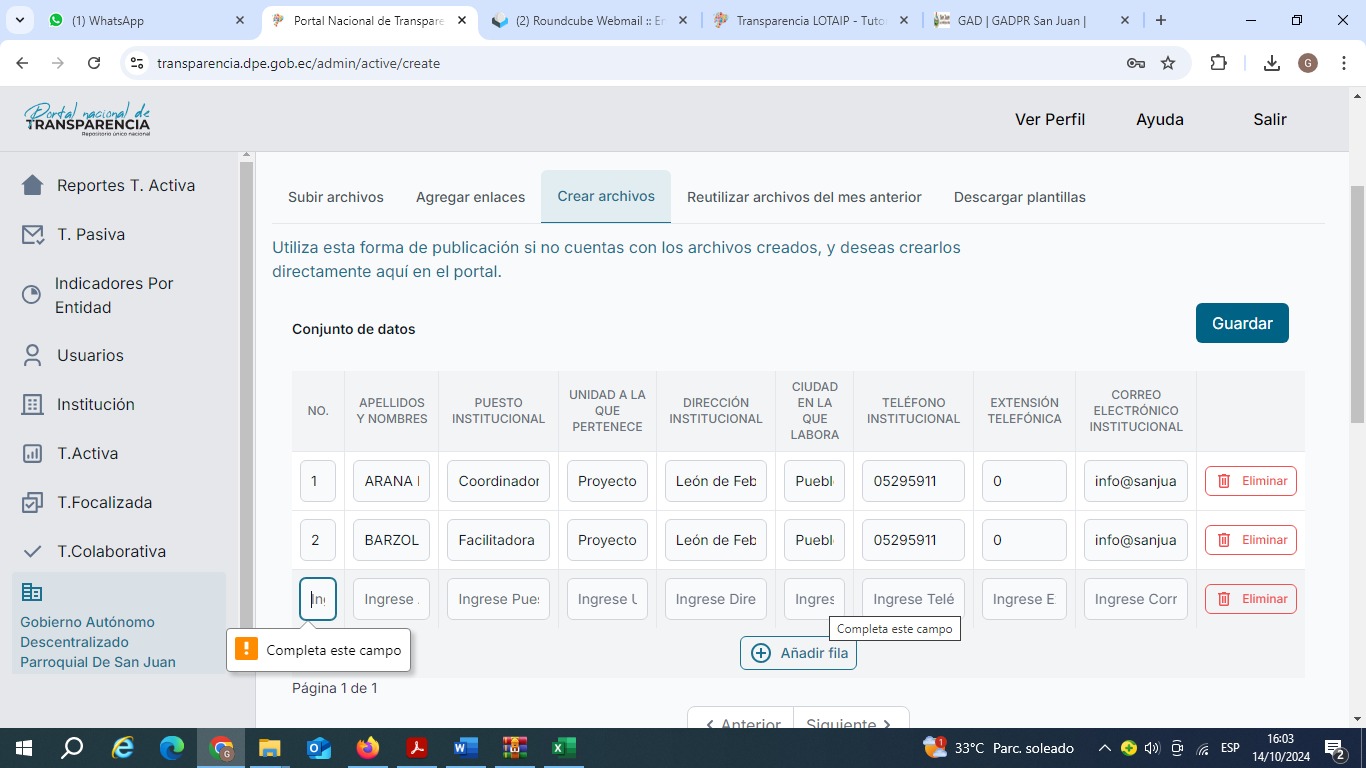Screen dimensions: 1366x768
Task: Open the Usuarios person icon
Action: [x=33, y=355]
